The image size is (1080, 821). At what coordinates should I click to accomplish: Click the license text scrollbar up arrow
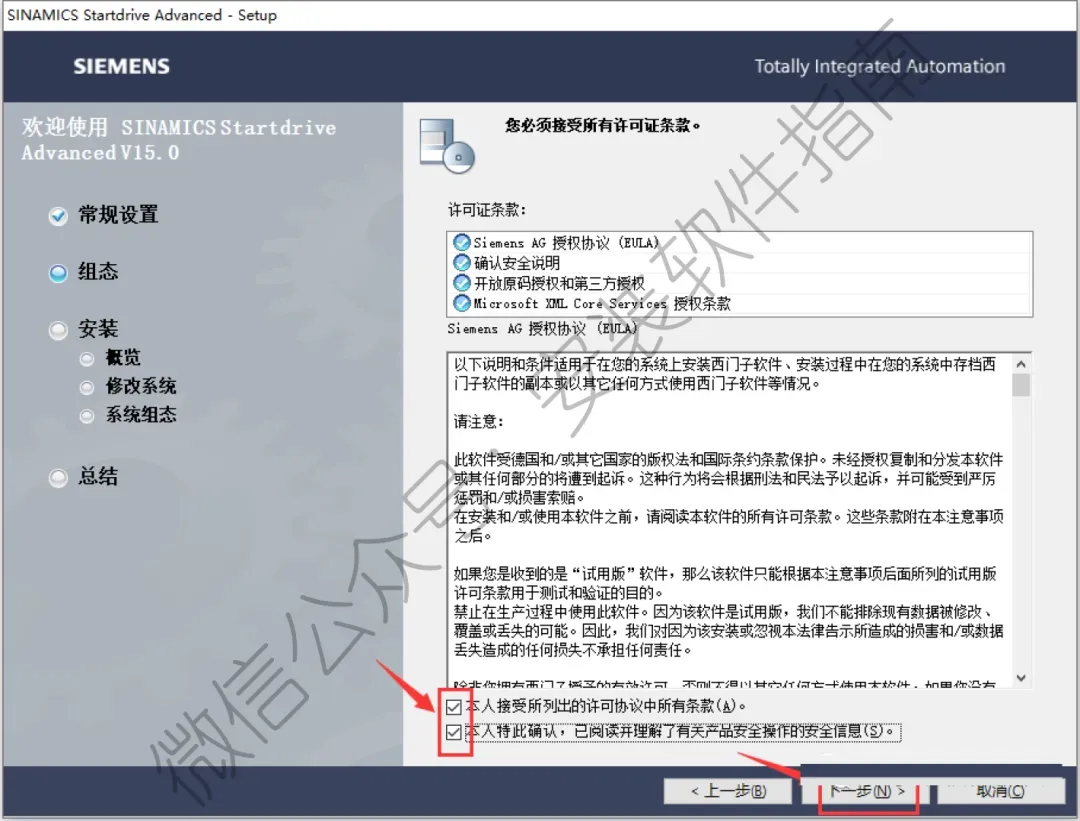coord(1021,363)
